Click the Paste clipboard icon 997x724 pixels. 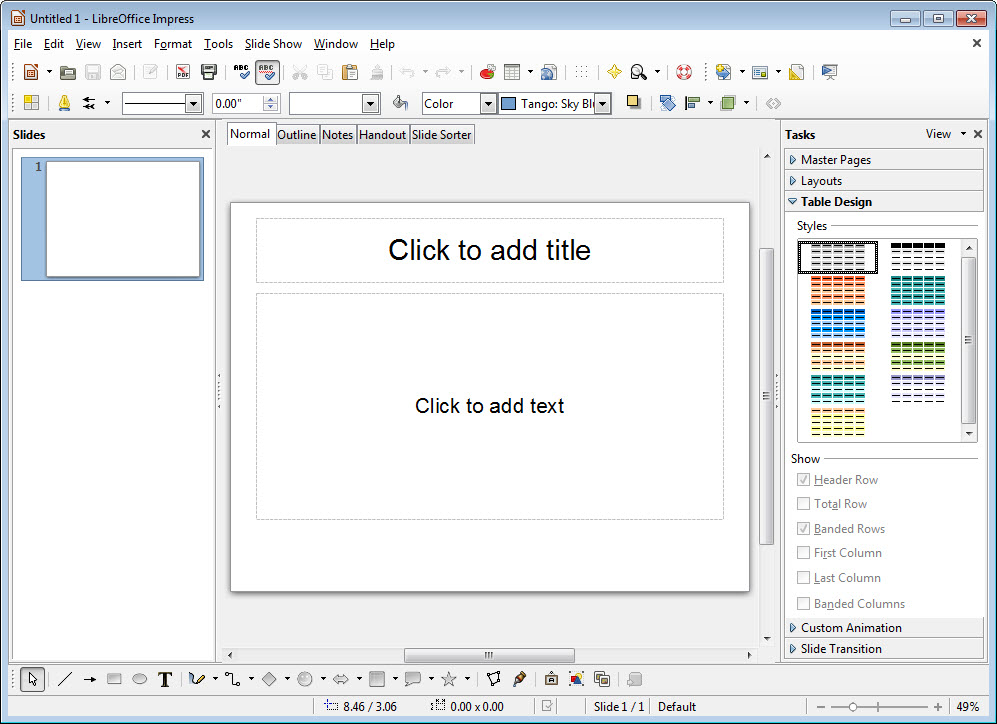coord(350,72)
